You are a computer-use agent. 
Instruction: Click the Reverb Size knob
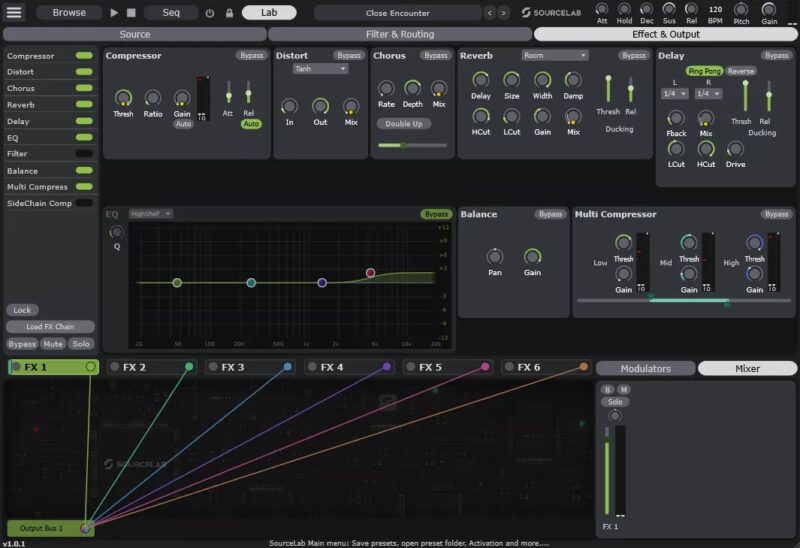pyautogui.click(x=511, y=80)
